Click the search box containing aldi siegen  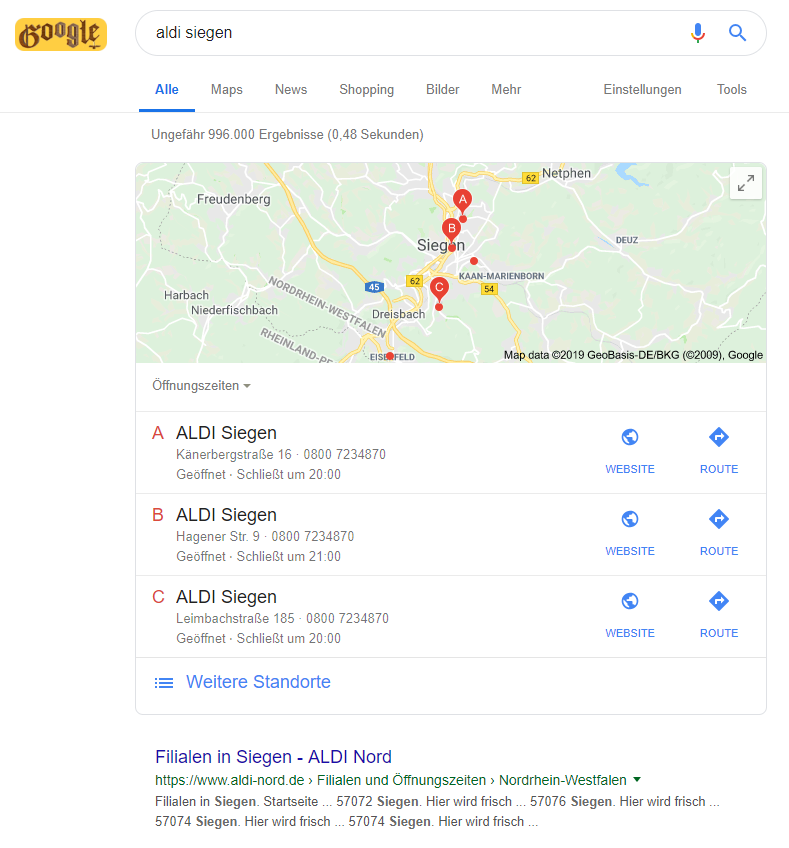[x=411, y=33]
